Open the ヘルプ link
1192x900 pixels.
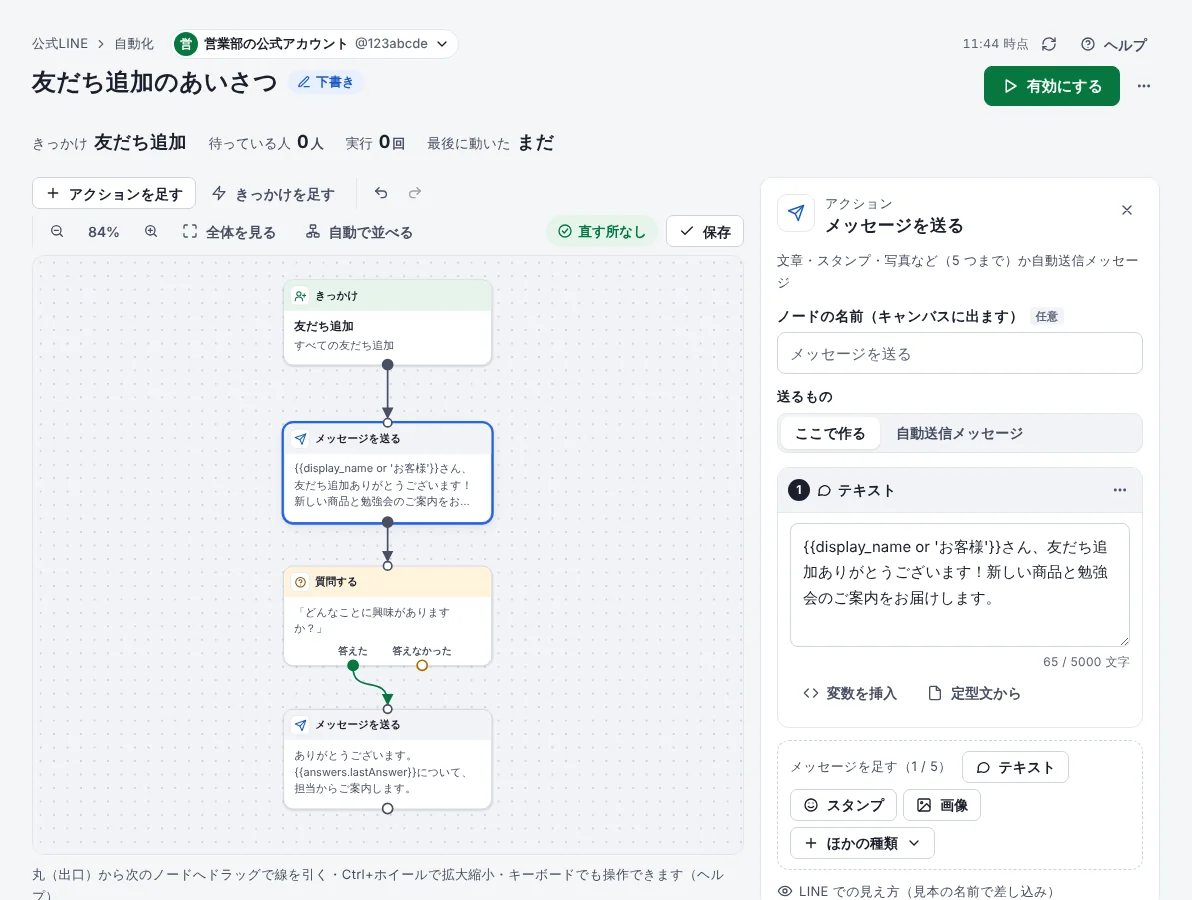[x=1114, y=44]
